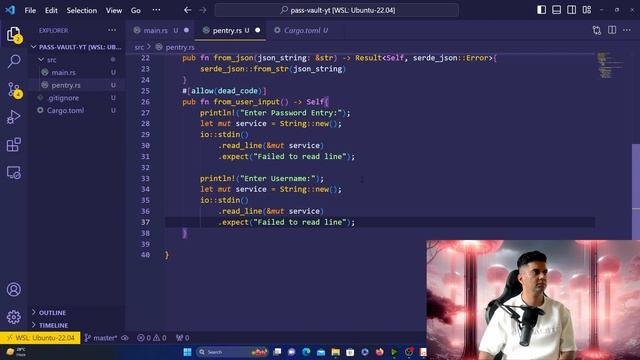Open the Search view in activity bar
This screenshot has height=360, width=640.
click(14, 61)
